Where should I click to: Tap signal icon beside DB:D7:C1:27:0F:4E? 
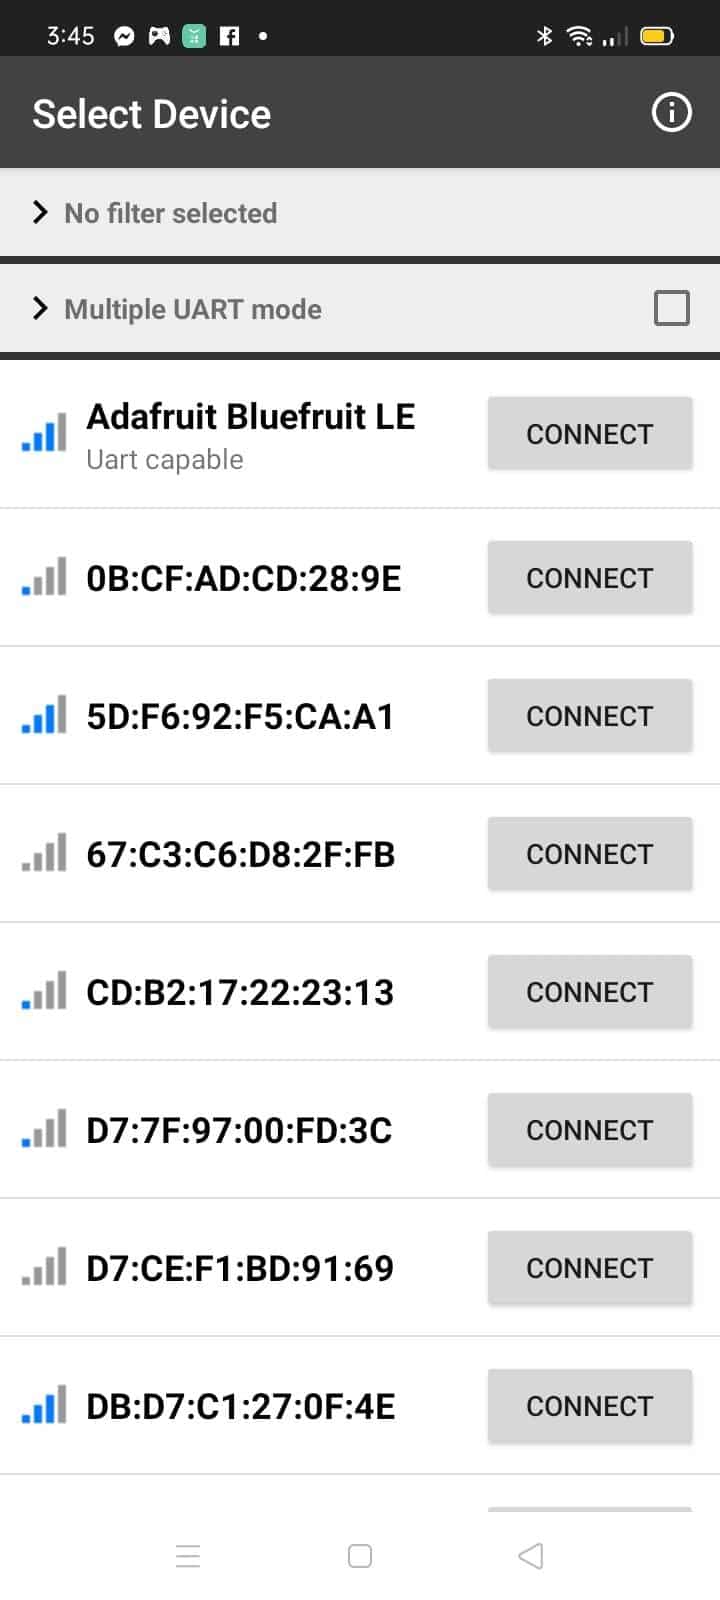click(44, 1405)
